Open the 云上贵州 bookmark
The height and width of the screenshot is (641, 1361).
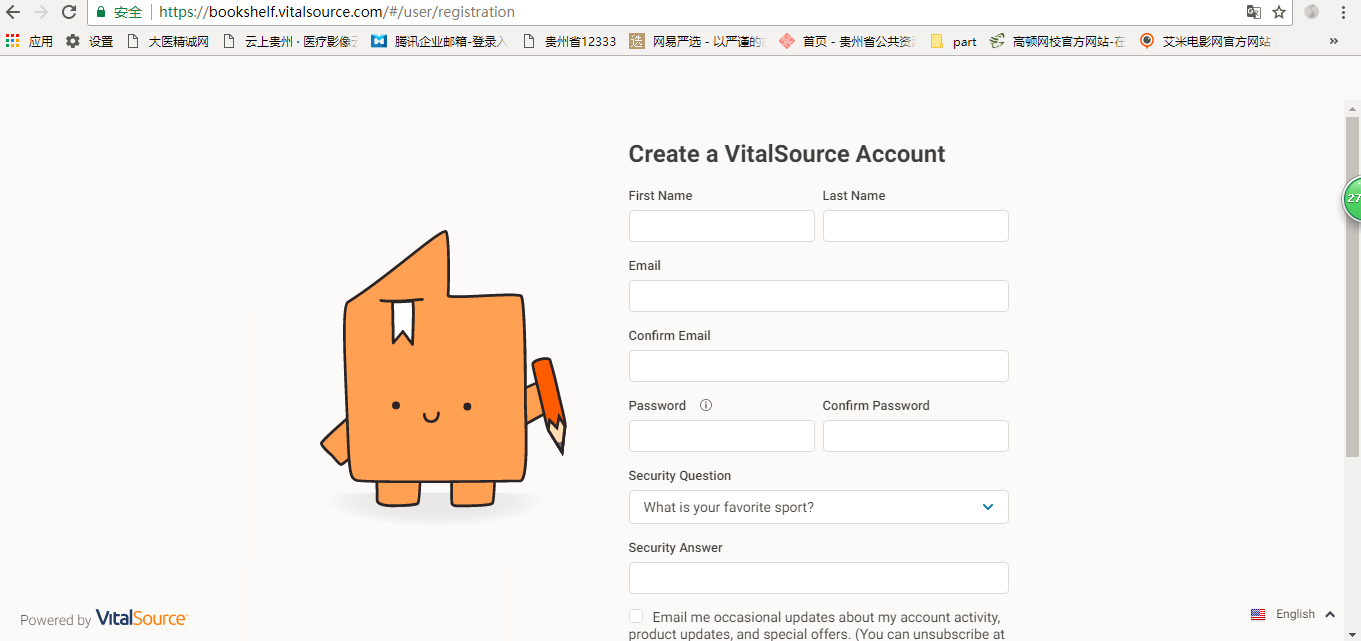290,41
